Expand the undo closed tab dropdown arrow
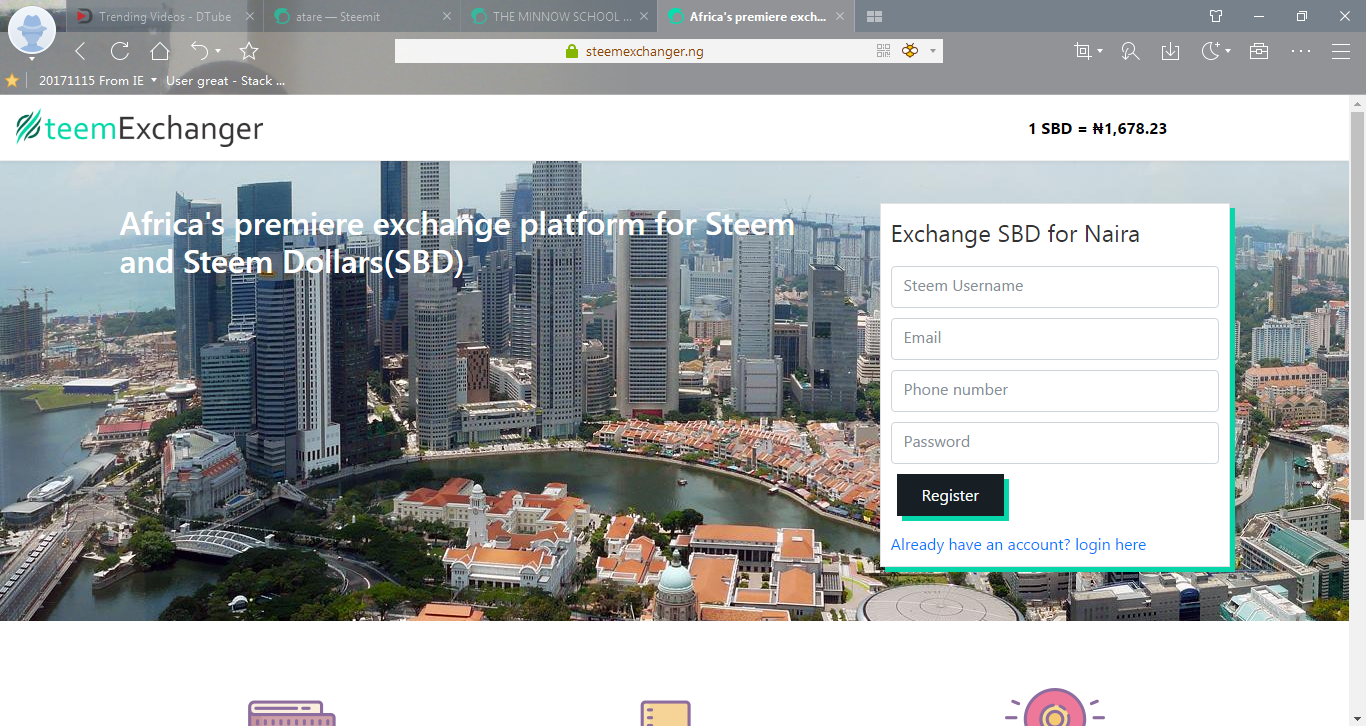This screenshot has height=726, width=1366. 218,52
